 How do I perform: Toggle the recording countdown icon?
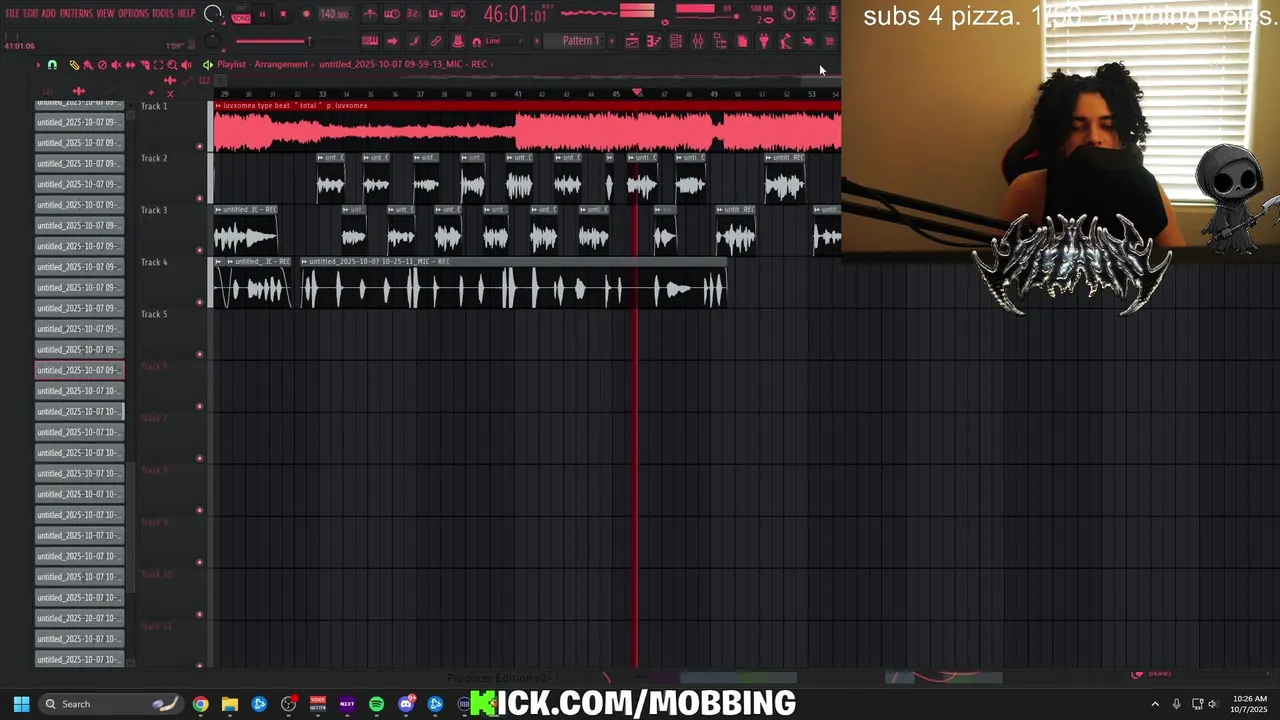point(414,14)
